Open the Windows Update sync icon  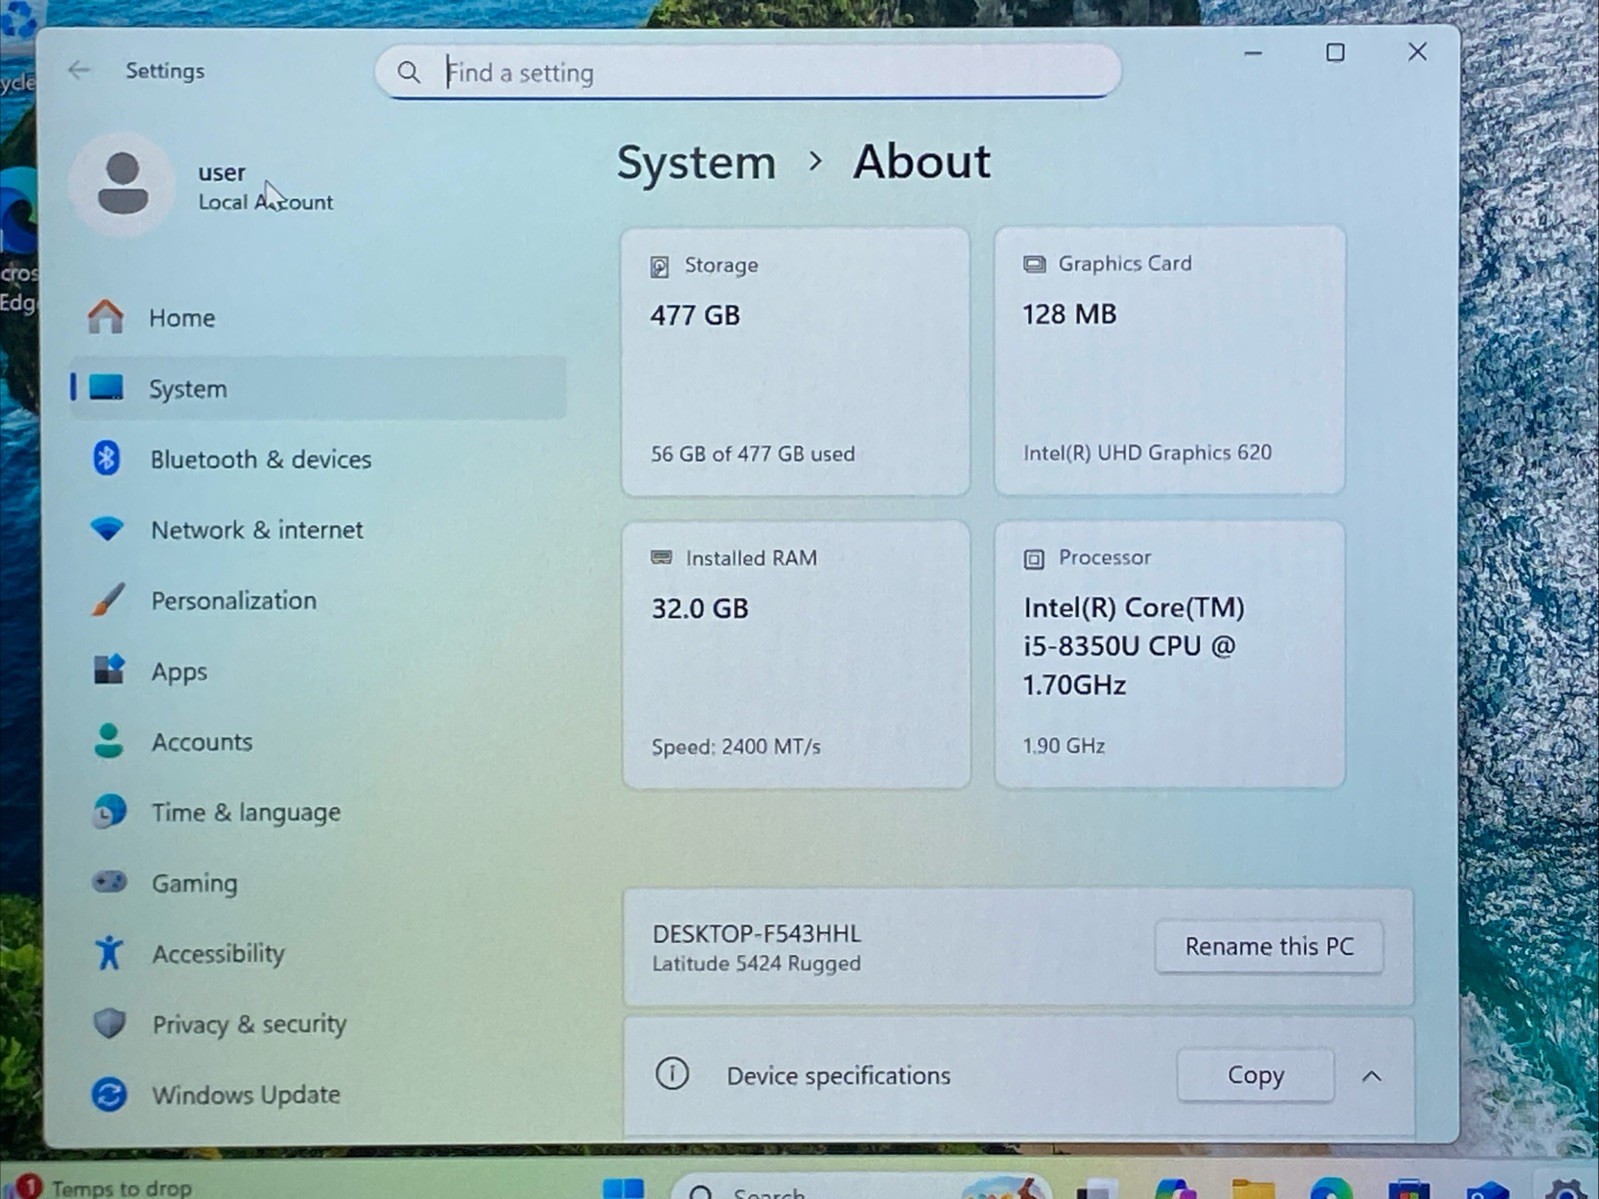click(x=109, y=1094)
